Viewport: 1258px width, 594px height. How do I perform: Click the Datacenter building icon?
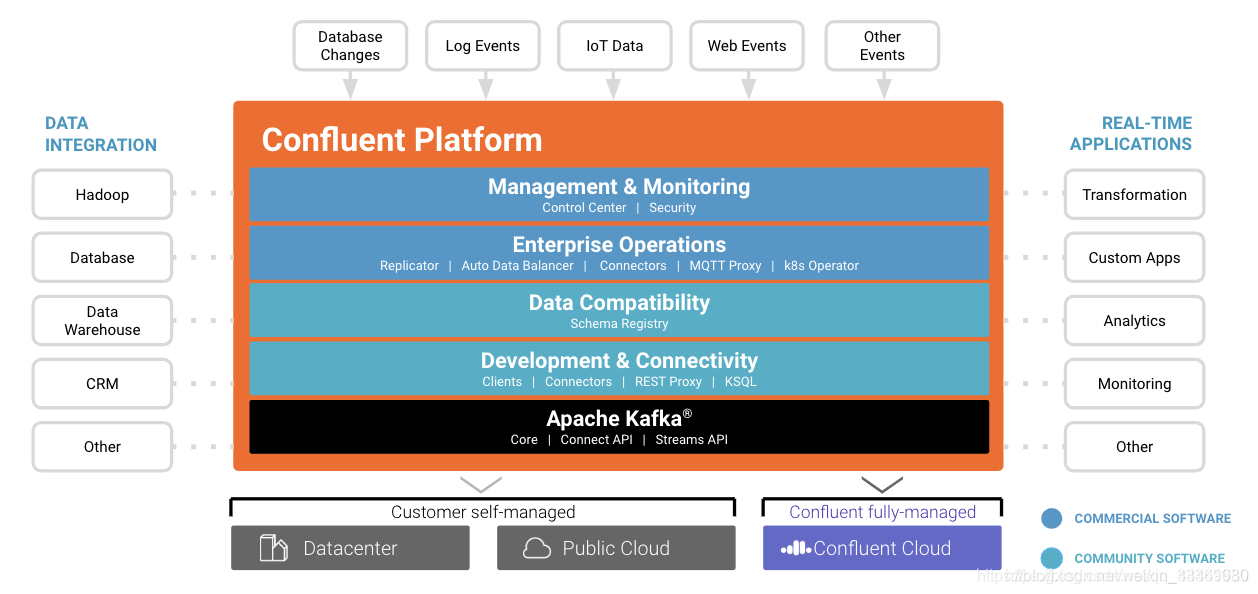click(x=273, y=548)
